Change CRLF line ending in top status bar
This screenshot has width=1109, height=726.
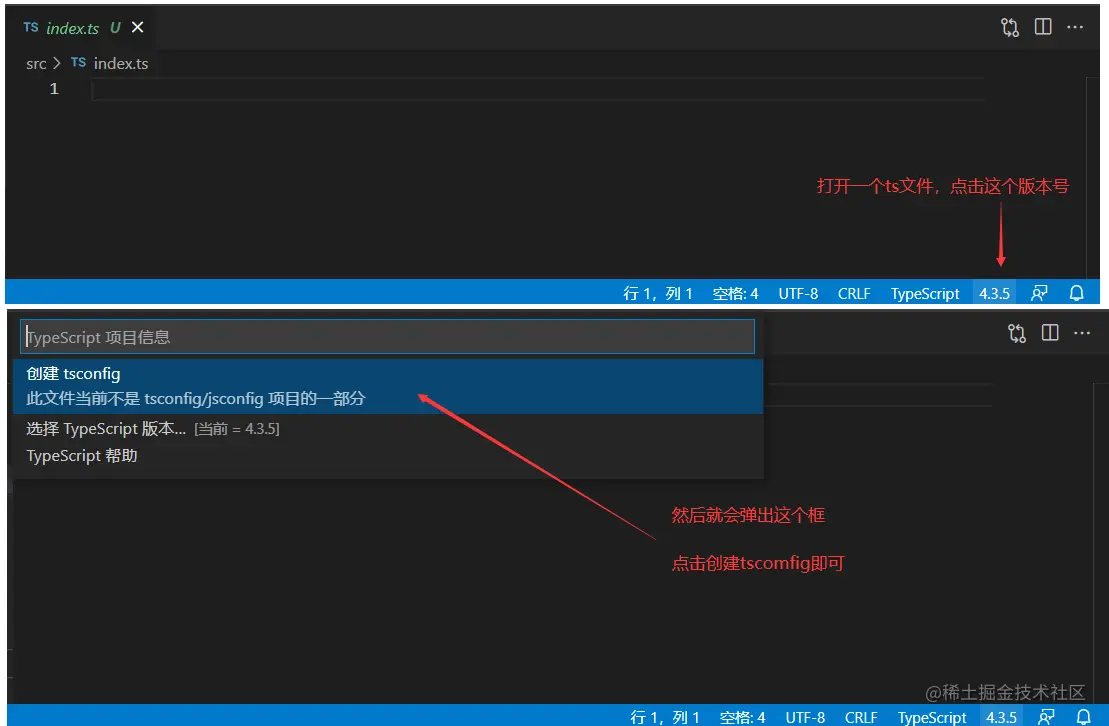pyautogui.click(x=854, y=293)
